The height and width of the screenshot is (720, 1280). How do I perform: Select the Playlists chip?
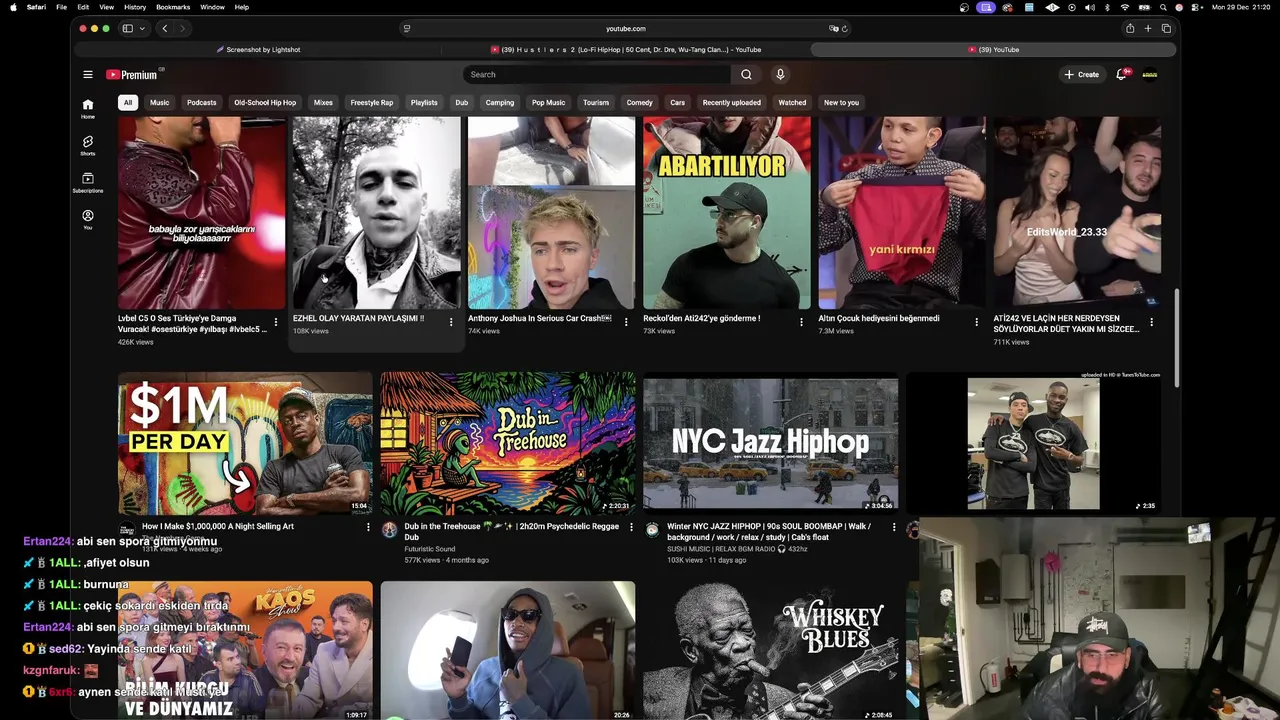coord(424,102)
